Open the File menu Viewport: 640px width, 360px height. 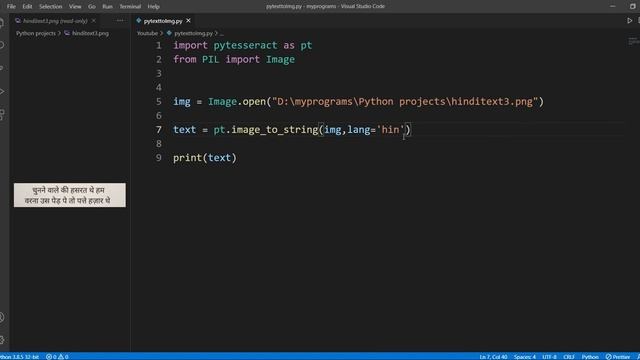(x=11, y=7)
